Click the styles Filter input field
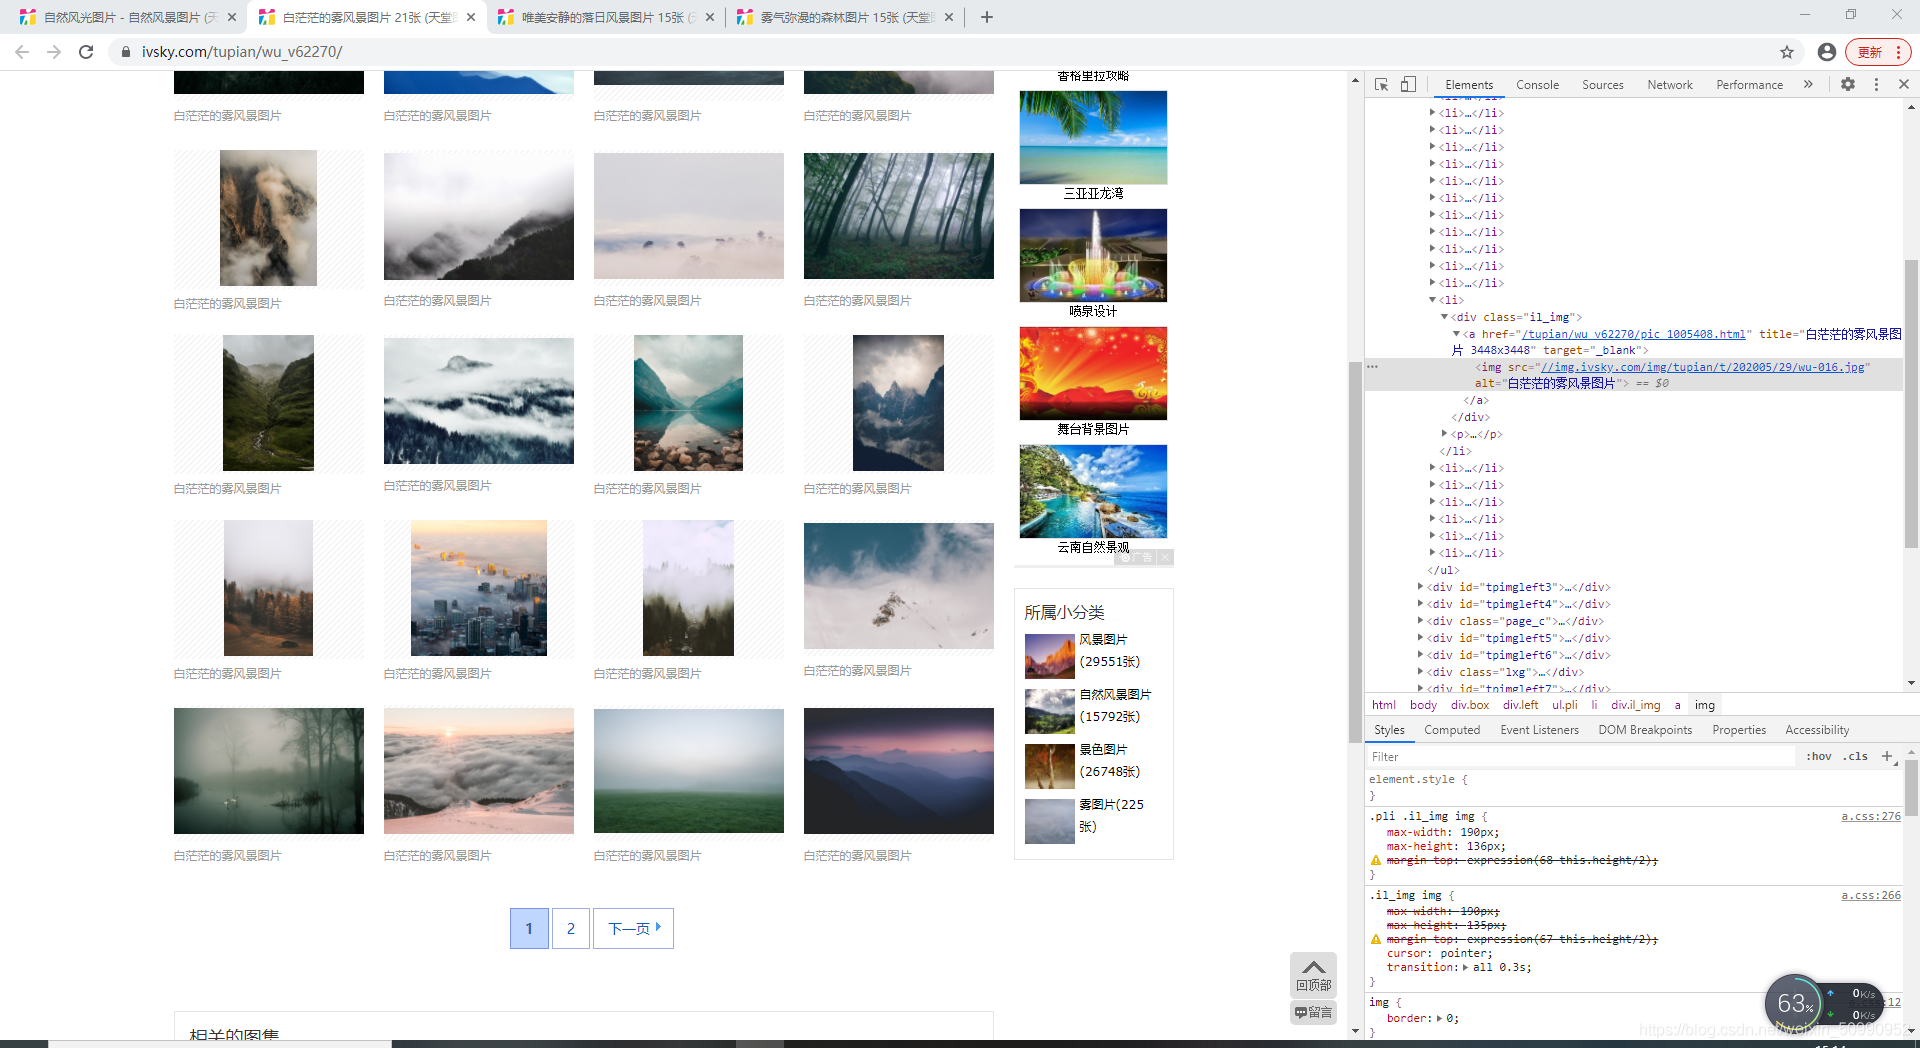 click(x=1580, y=757)
